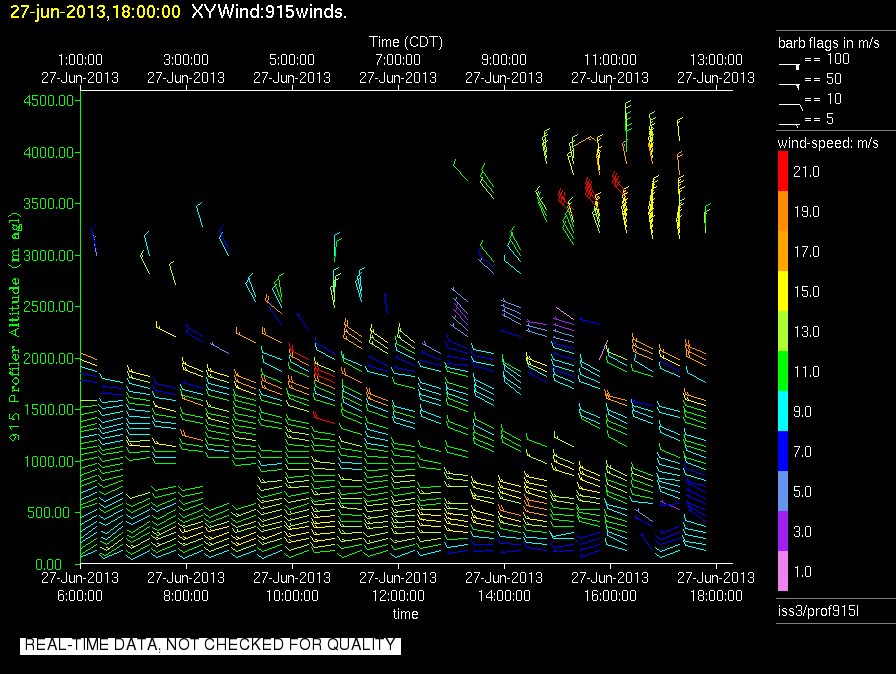
Task: Click the 'iss3/prof915l' source label
Action: coord(818,611)
